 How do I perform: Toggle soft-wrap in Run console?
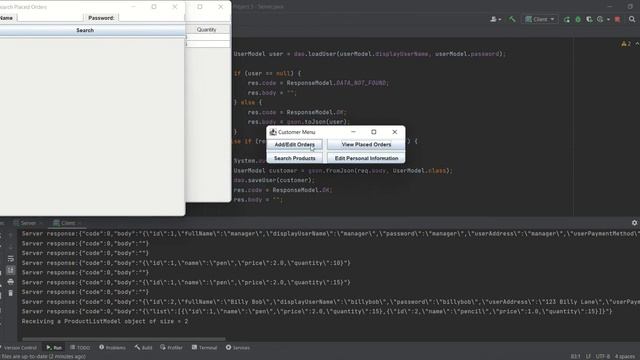click(11, 259)
